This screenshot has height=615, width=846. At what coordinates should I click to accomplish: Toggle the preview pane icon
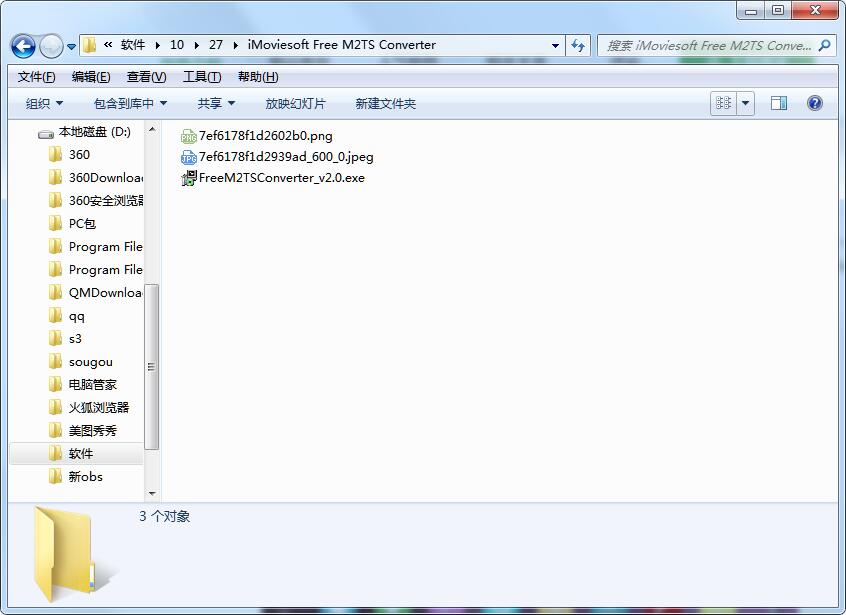(x=779, y=102)
